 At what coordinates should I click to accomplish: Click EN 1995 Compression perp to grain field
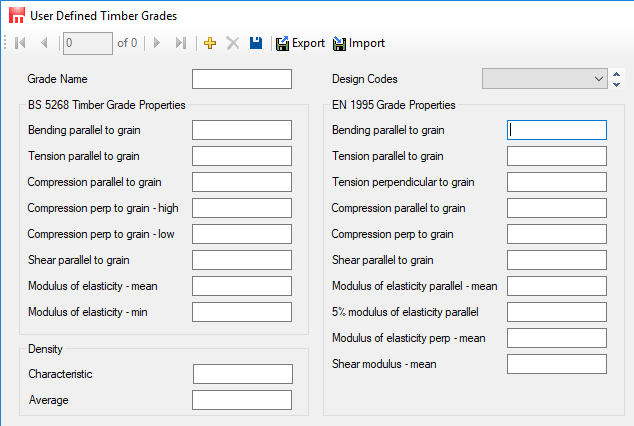click(557, 234)
